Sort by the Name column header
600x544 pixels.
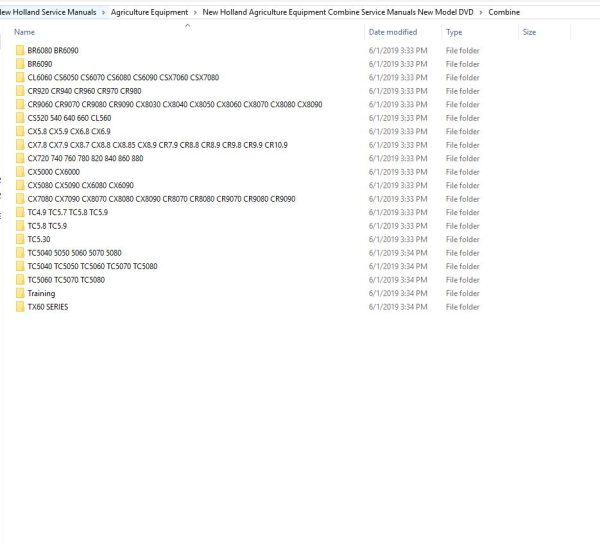point(24,32)
